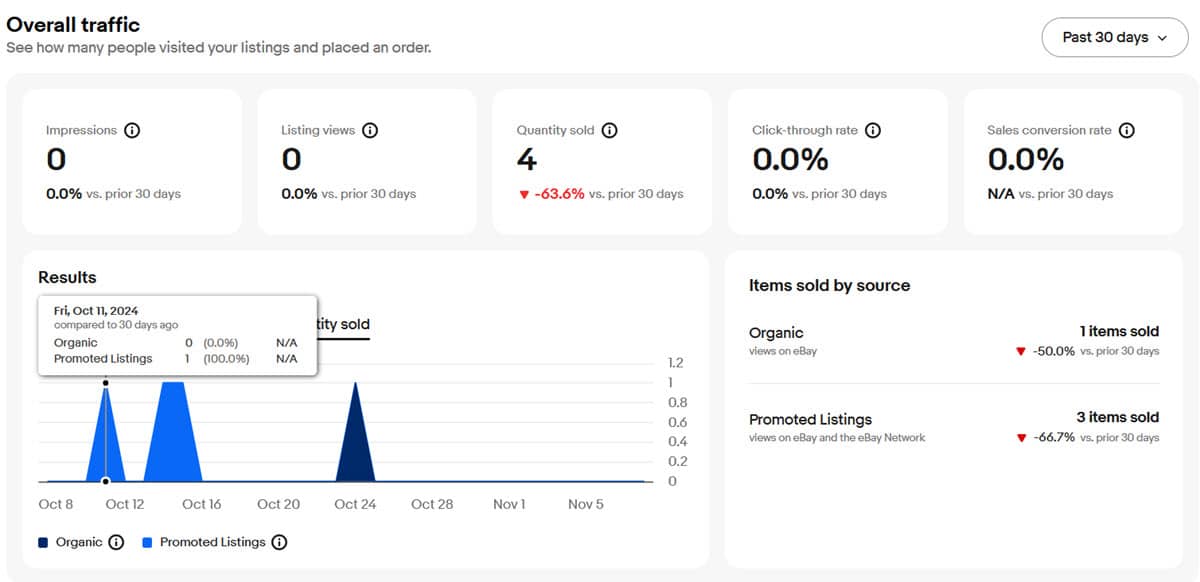The image size is (1200, 582).
Task: Click the Sales conversion rate info icon
Action: [1127, 130]
